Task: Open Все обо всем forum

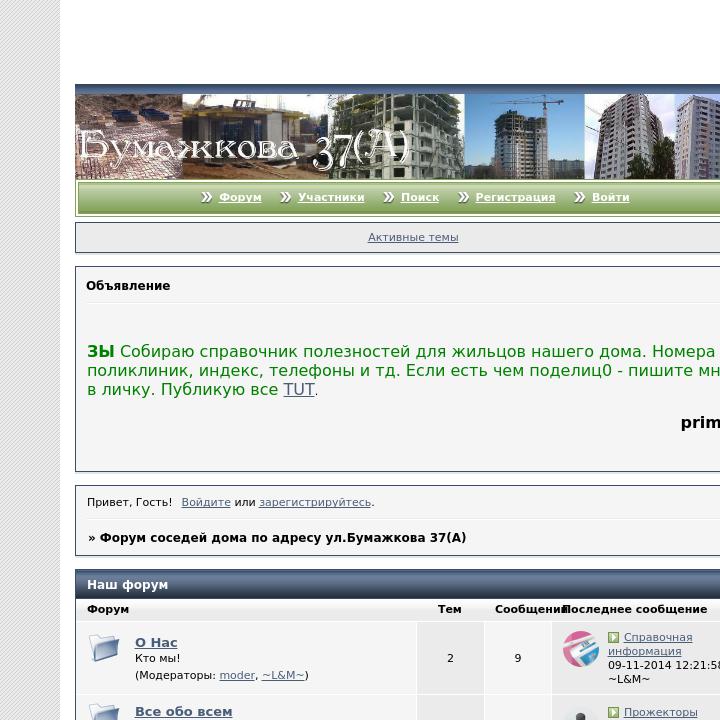Action: (x=183, y=711)
